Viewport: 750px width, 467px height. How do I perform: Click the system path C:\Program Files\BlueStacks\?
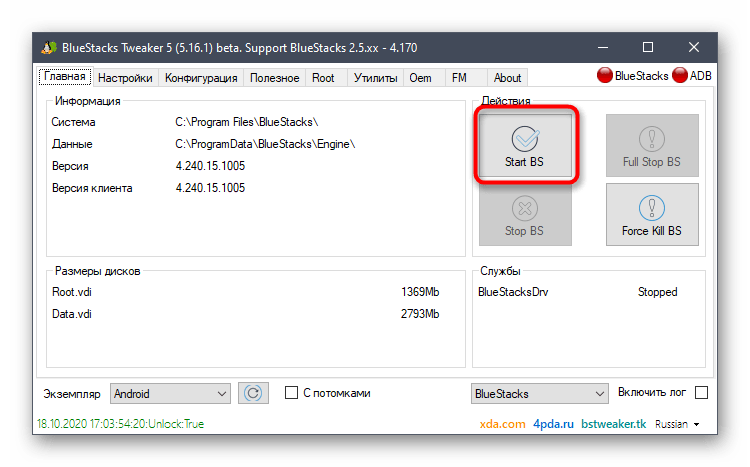click(247, 122)
